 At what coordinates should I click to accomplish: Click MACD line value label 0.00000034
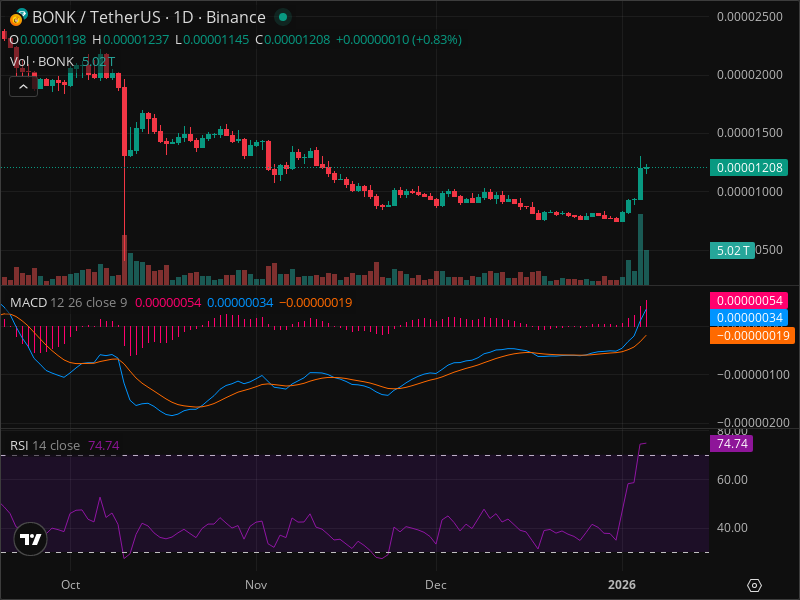pos(749,318)
